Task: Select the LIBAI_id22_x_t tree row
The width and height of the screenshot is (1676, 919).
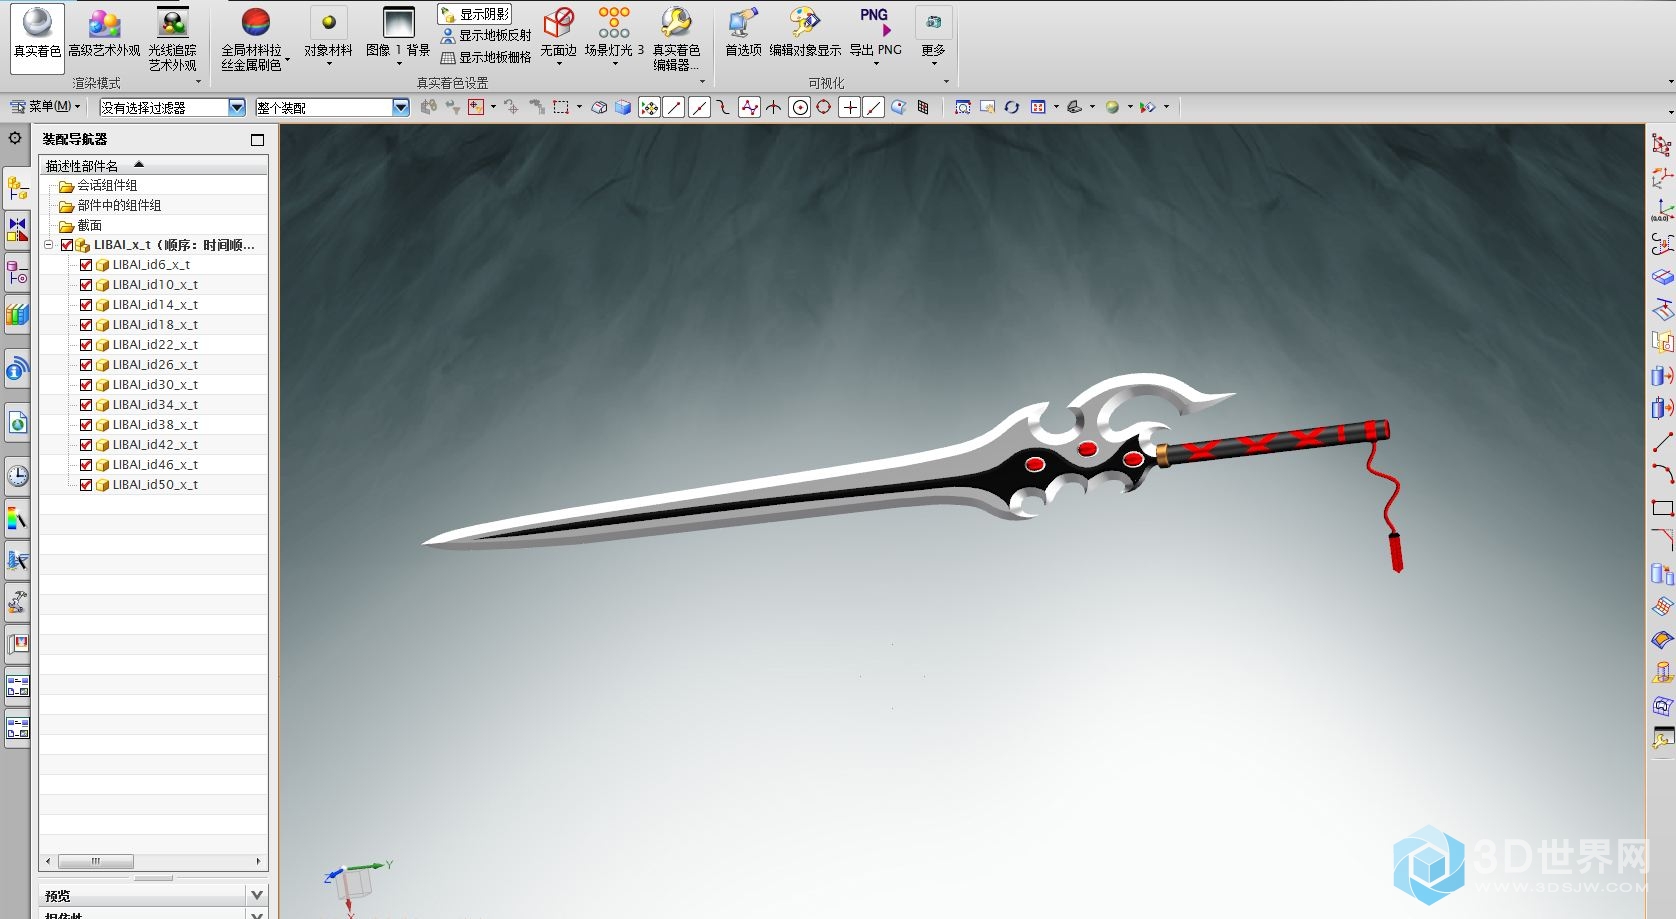Action: (x=154, y=345)
